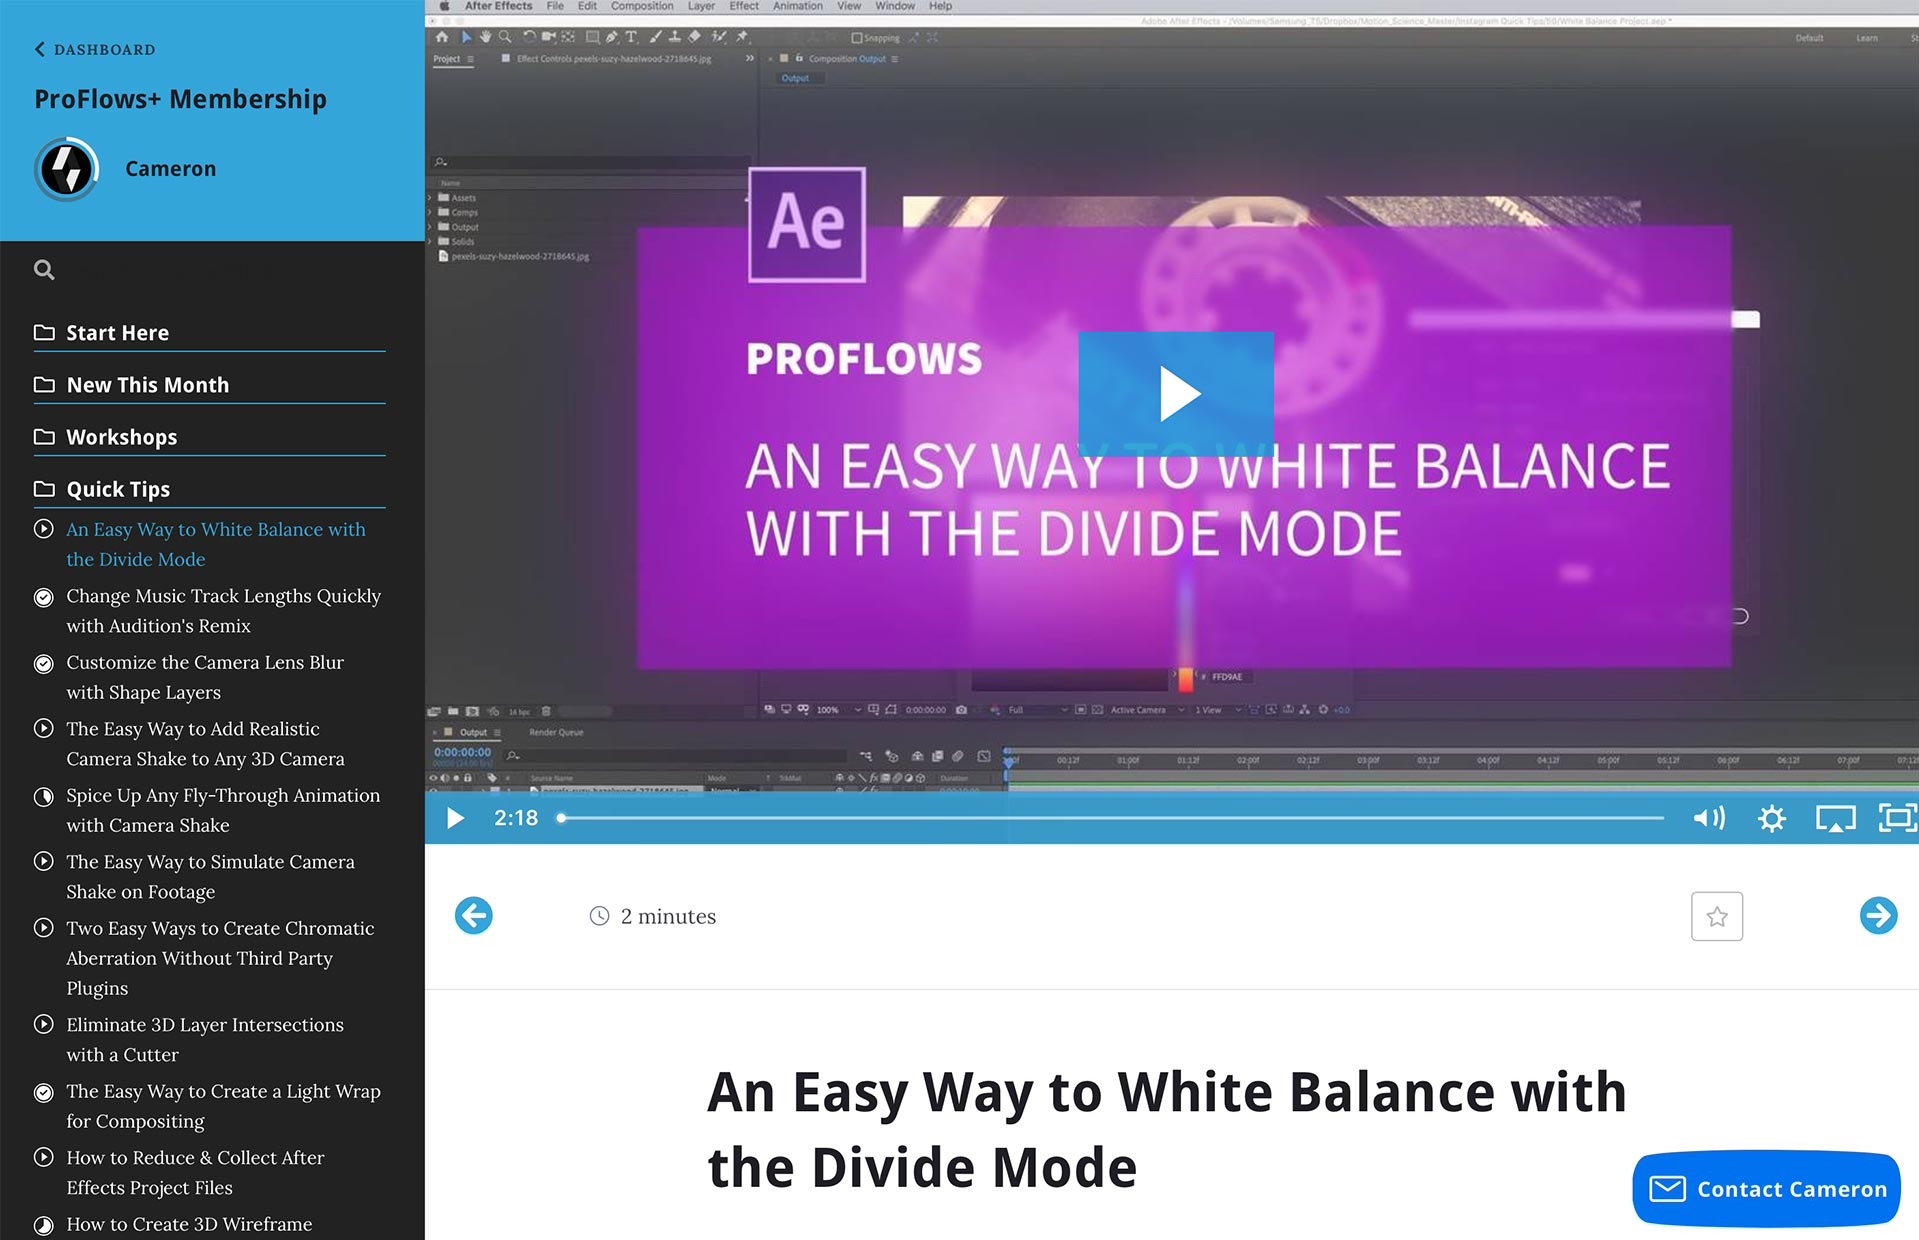Click play icon beside Eliminate 3D Layer Intersections
Viewport: 1919px width, 1240px height.
point(44,1024)
